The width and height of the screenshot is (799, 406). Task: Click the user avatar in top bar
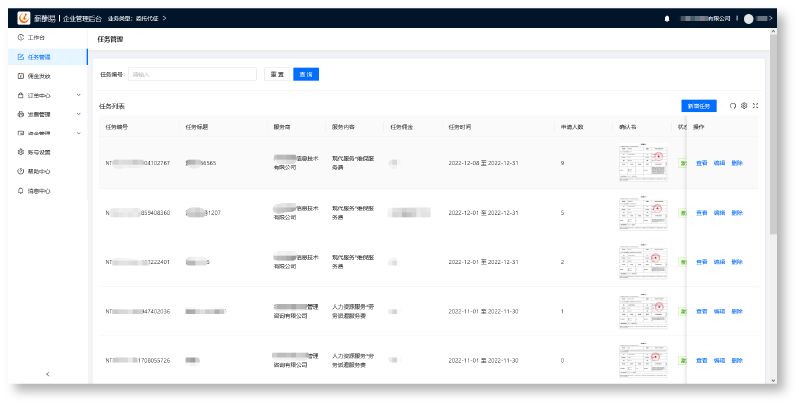748,18
